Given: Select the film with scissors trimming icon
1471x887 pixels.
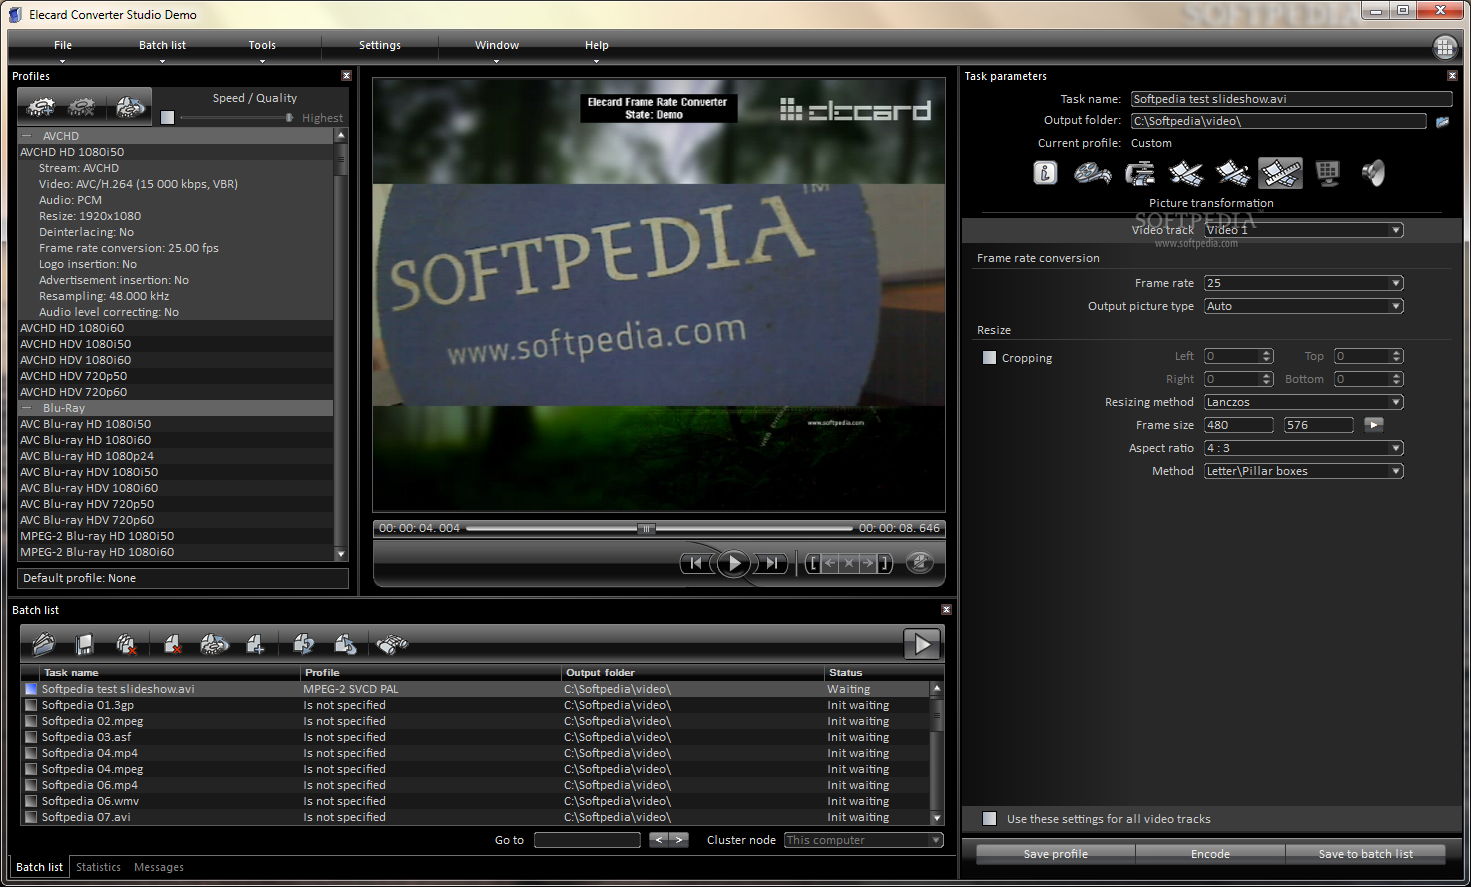Looking at the screenshot, I should coord(1186,173).
